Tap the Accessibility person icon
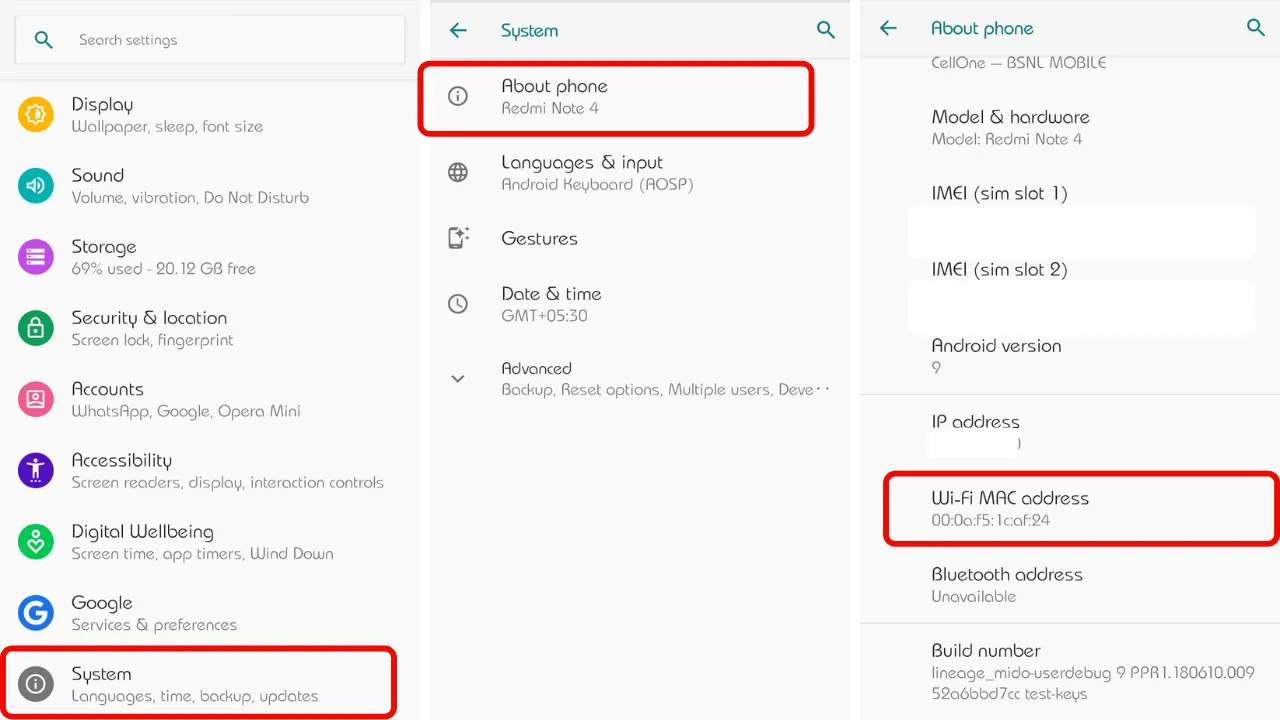The height and width of the screenshot is (720, 1280). pyautogui.click(x=36, y=470)
